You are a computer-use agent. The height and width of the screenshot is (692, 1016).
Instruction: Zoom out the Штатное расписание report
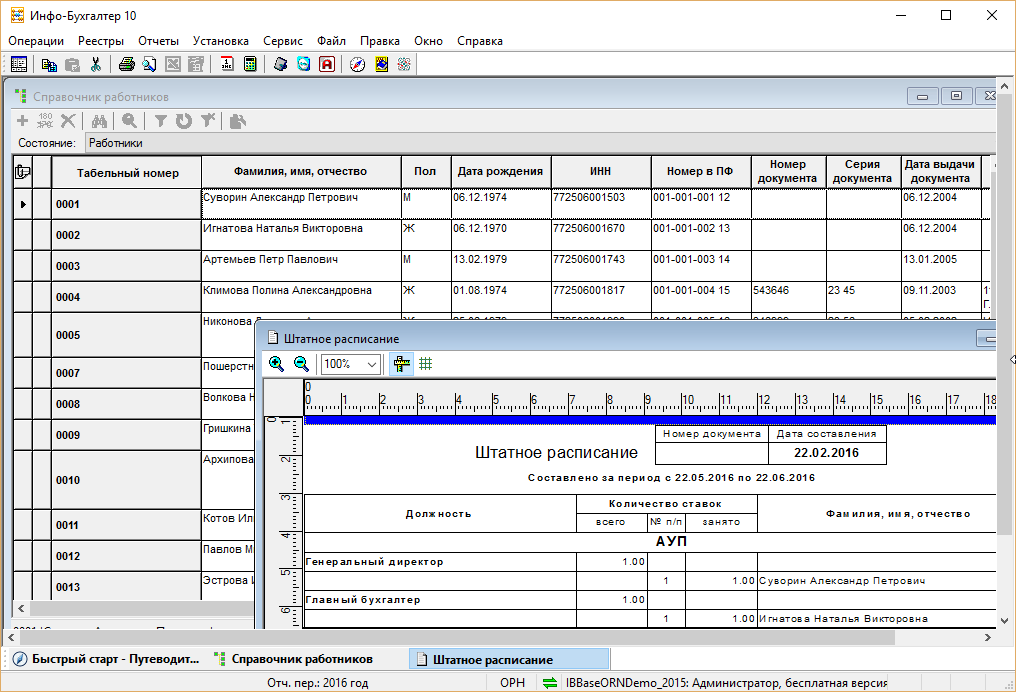pyautogui.click(x=301, y=363)
